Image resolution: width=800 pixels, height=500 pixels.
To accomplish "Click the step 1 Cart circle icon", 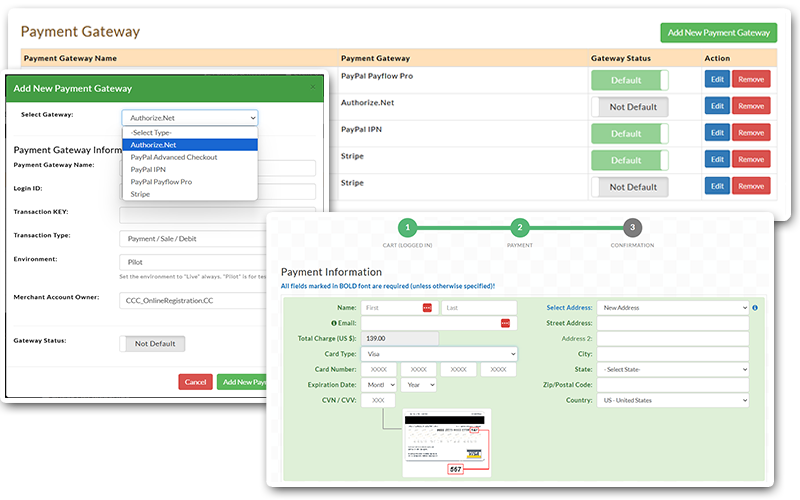I will point(406,227).
